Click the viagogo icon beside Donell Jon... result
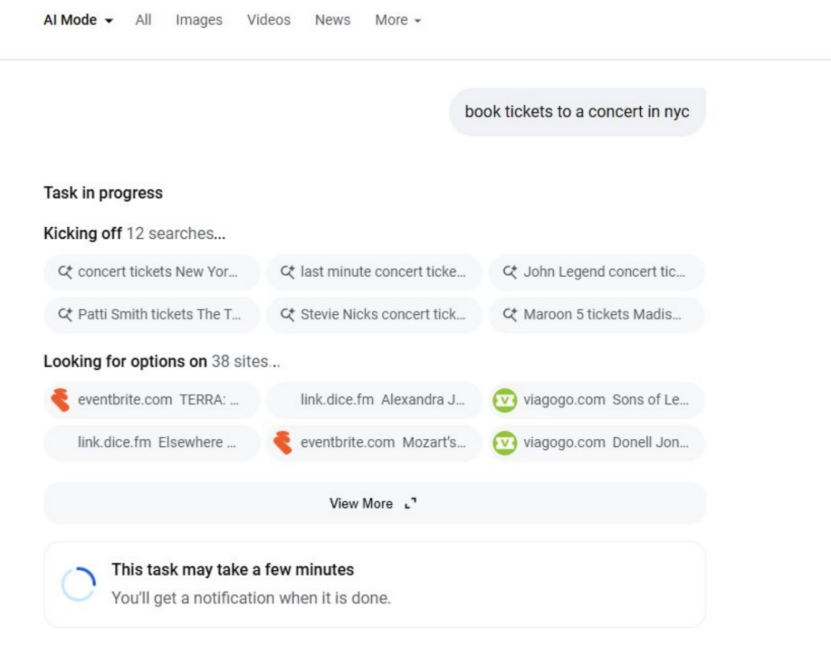Viewport: 831px width, 656px height. tap(505, 442)
